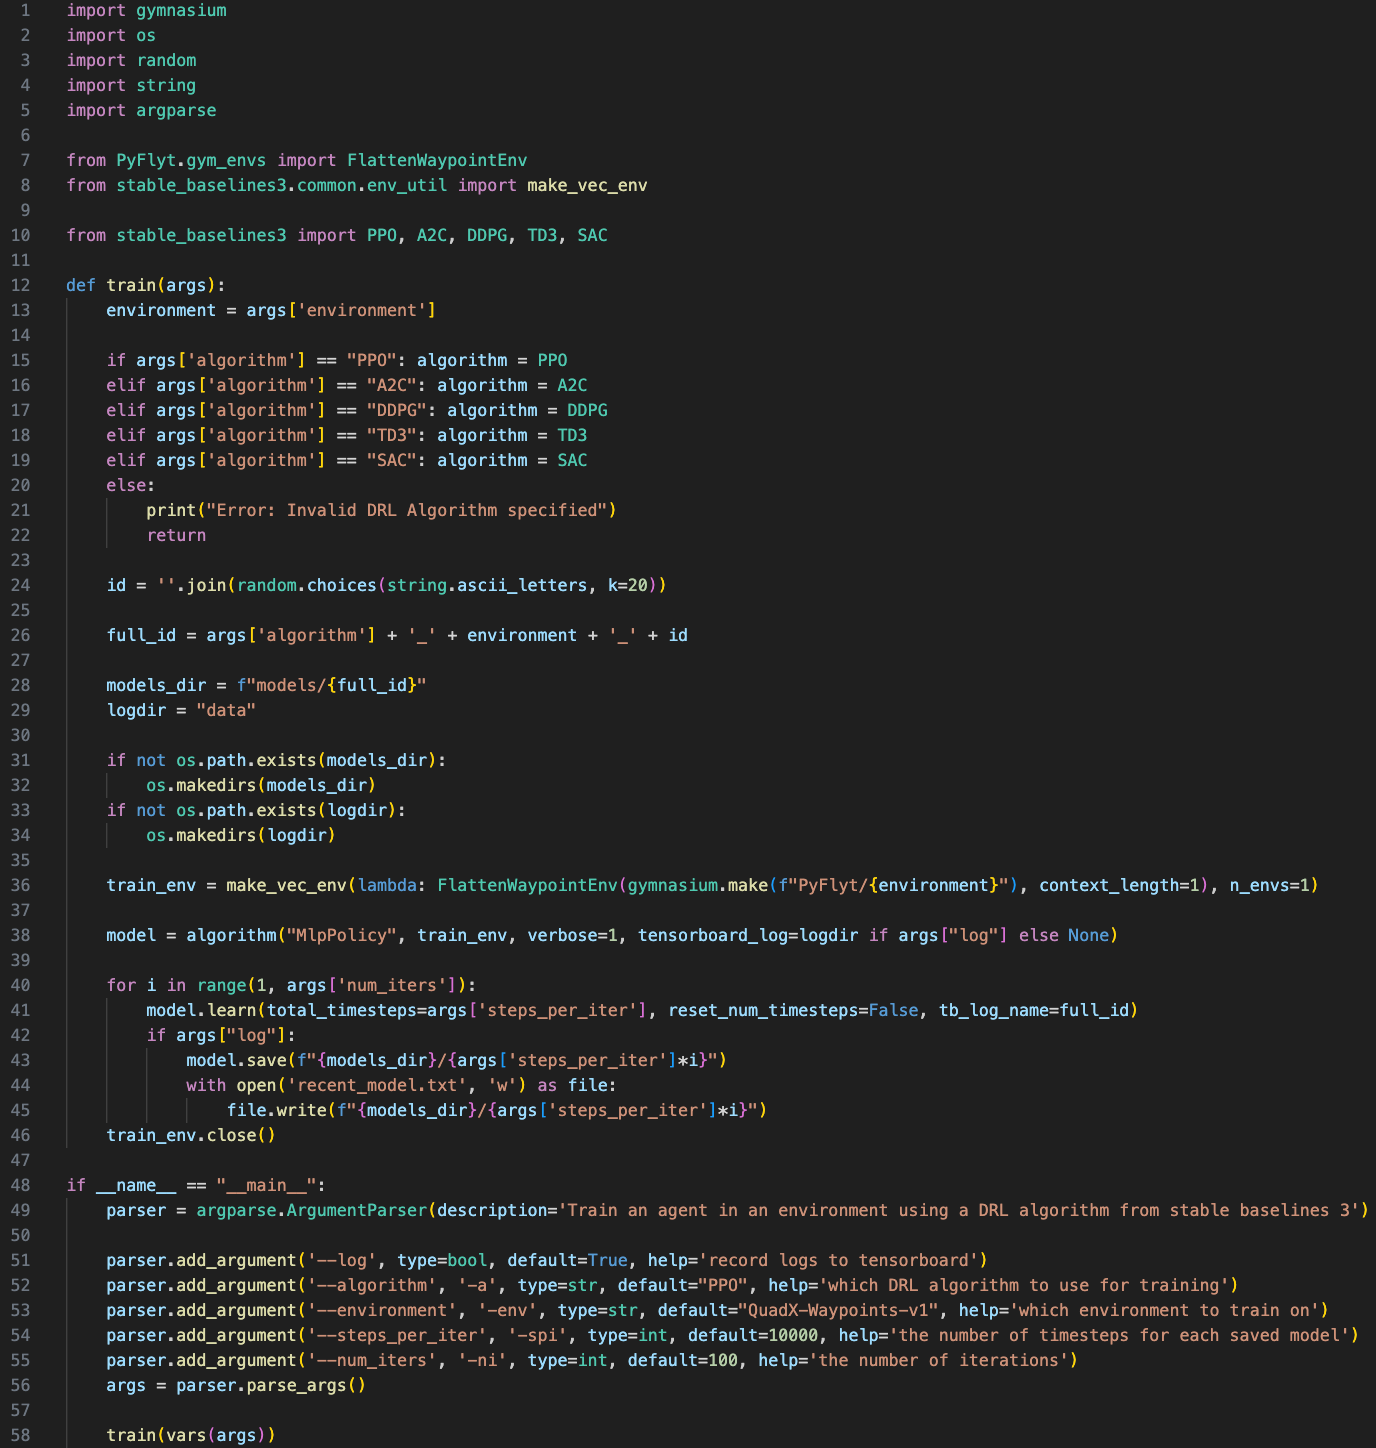Place cursor on the 'def train' function name
This screenshot has width=1376, height=1448.
(131, 285)
